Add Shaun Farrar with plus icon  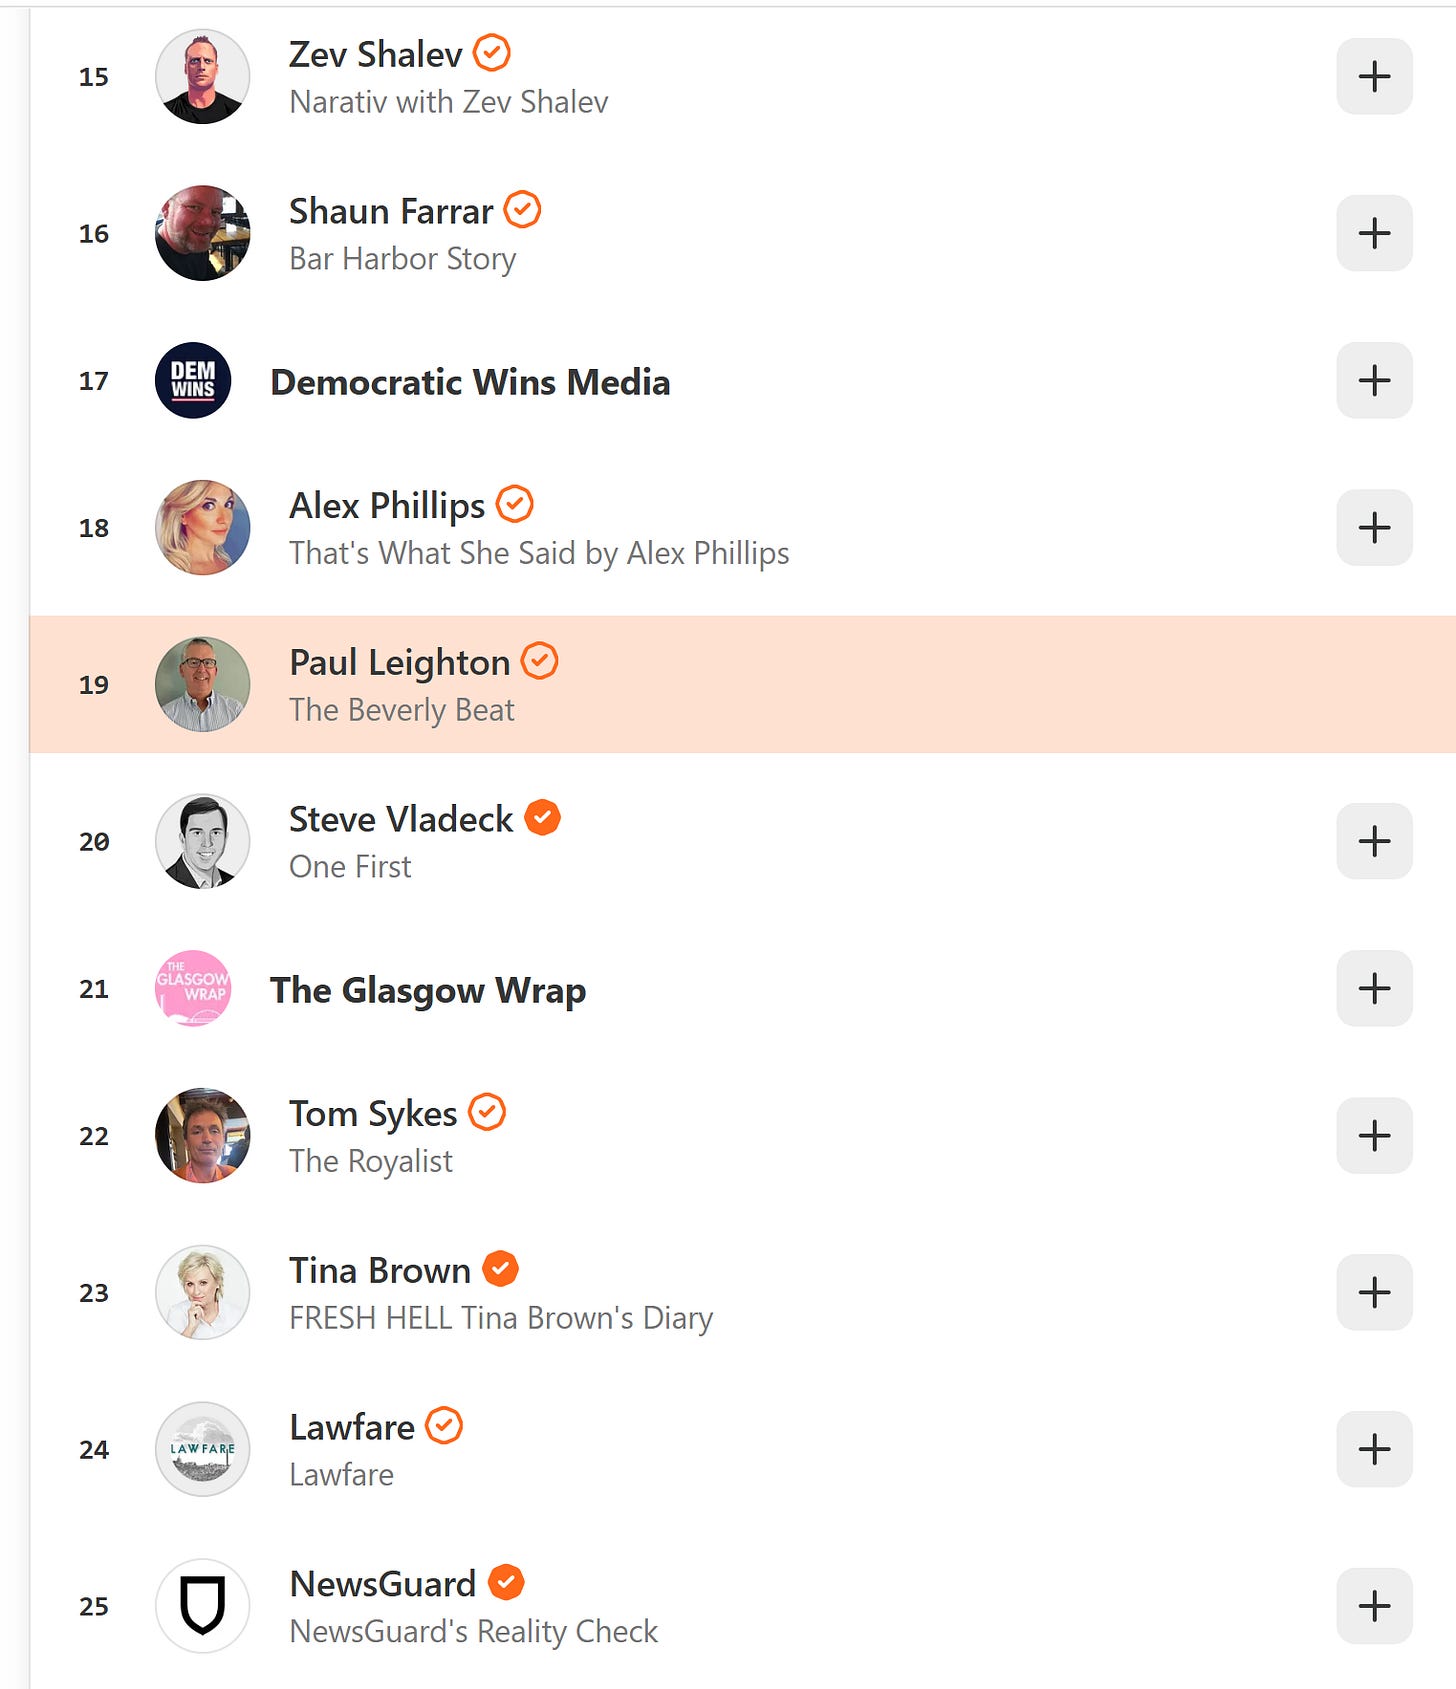(x=1374, y=233)
